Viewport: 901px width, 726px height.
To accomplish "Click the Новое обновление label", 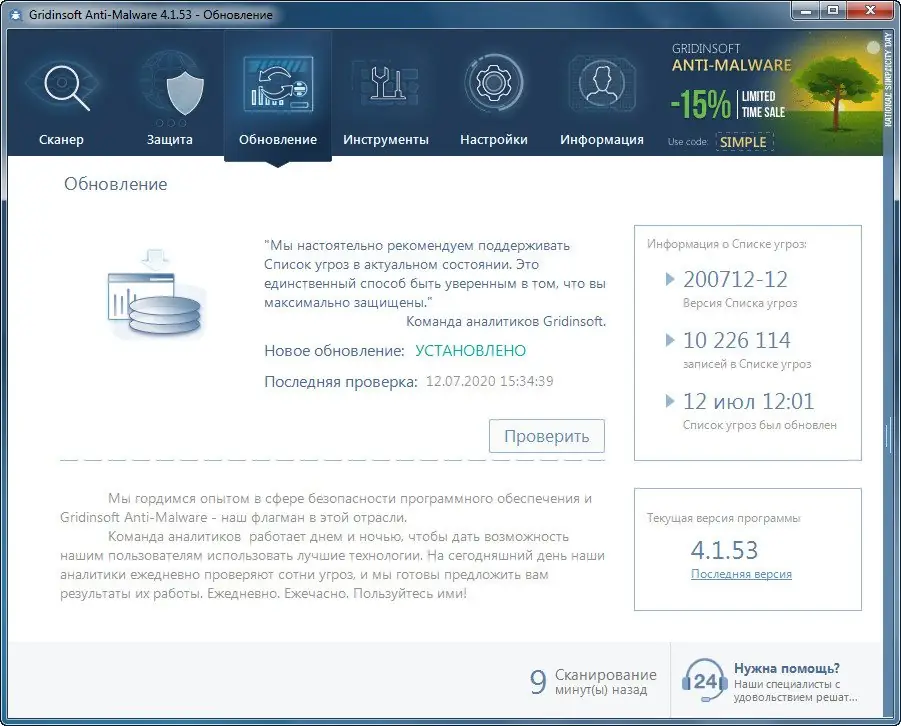I will (334, 351).
